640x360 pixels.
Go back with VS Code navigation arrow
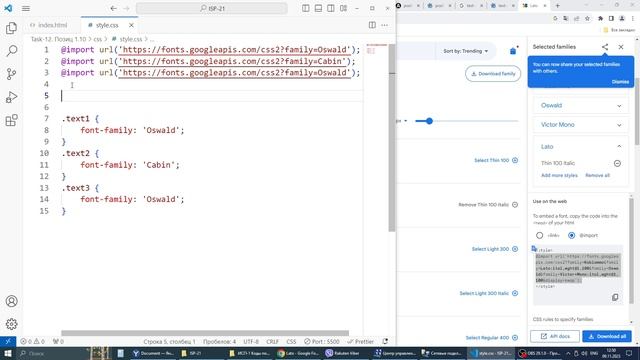pos(113,8)
